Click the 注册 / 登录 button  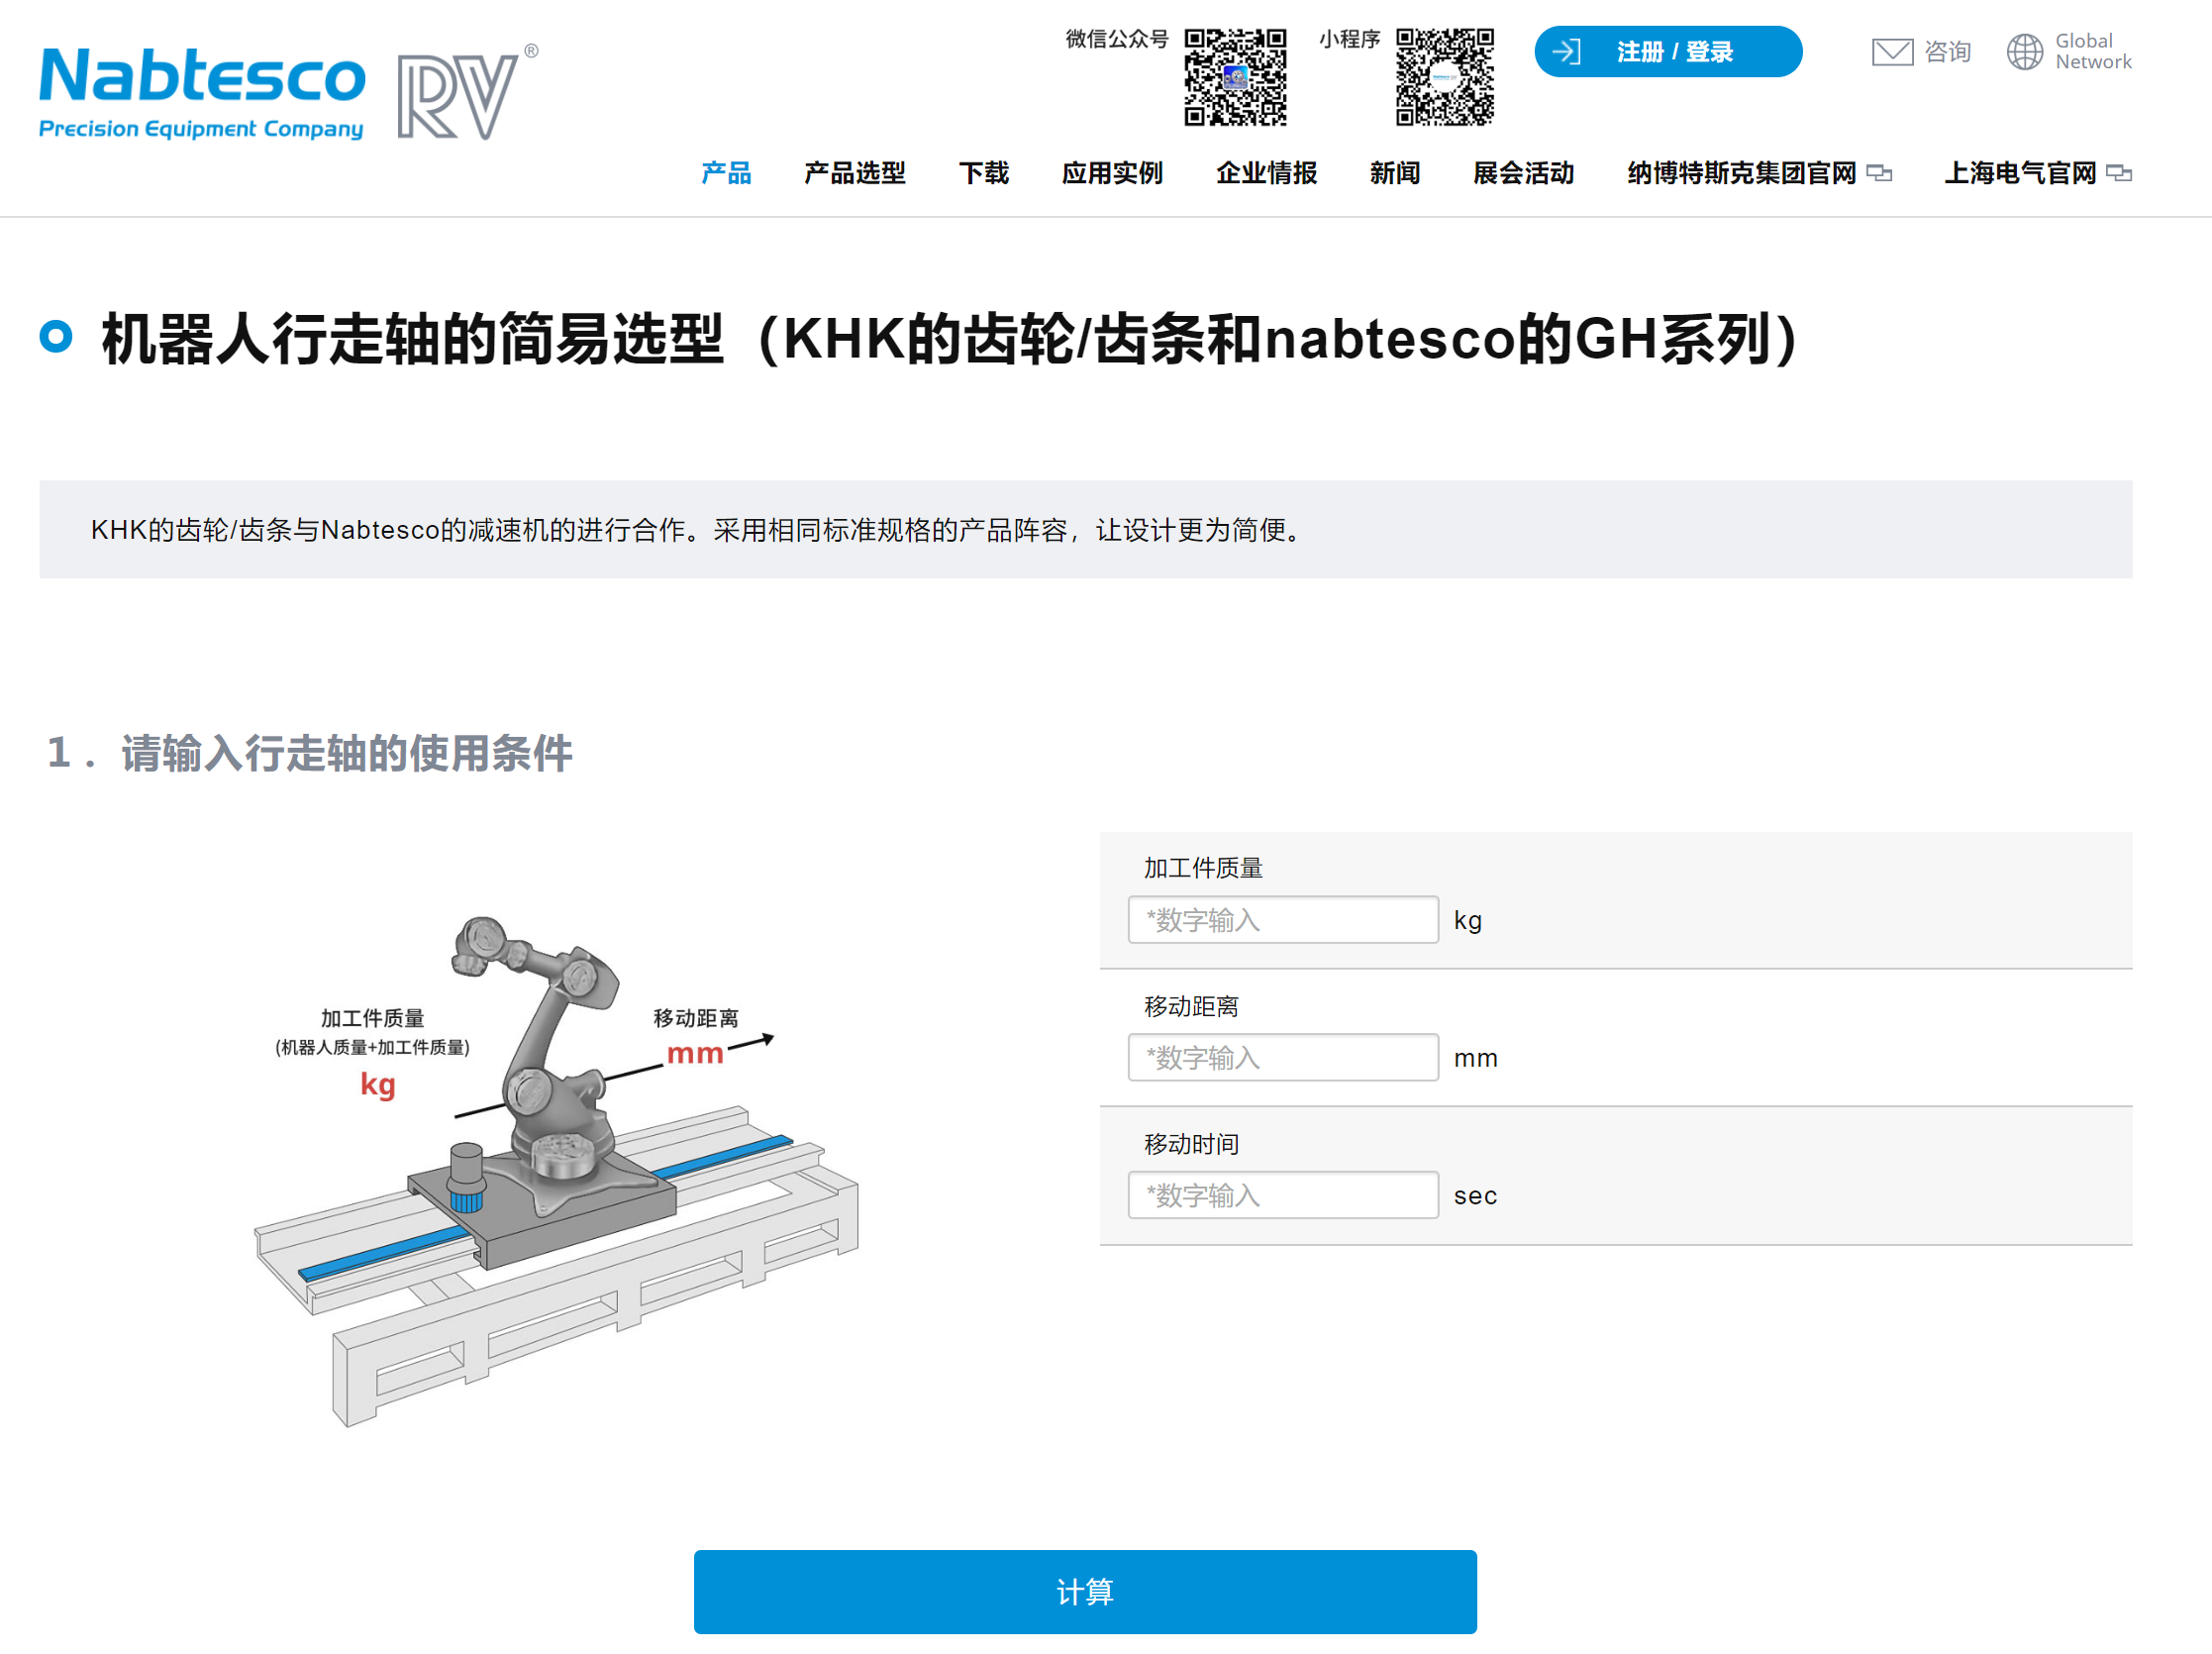pyautogui.click(x=1674, y=52)
